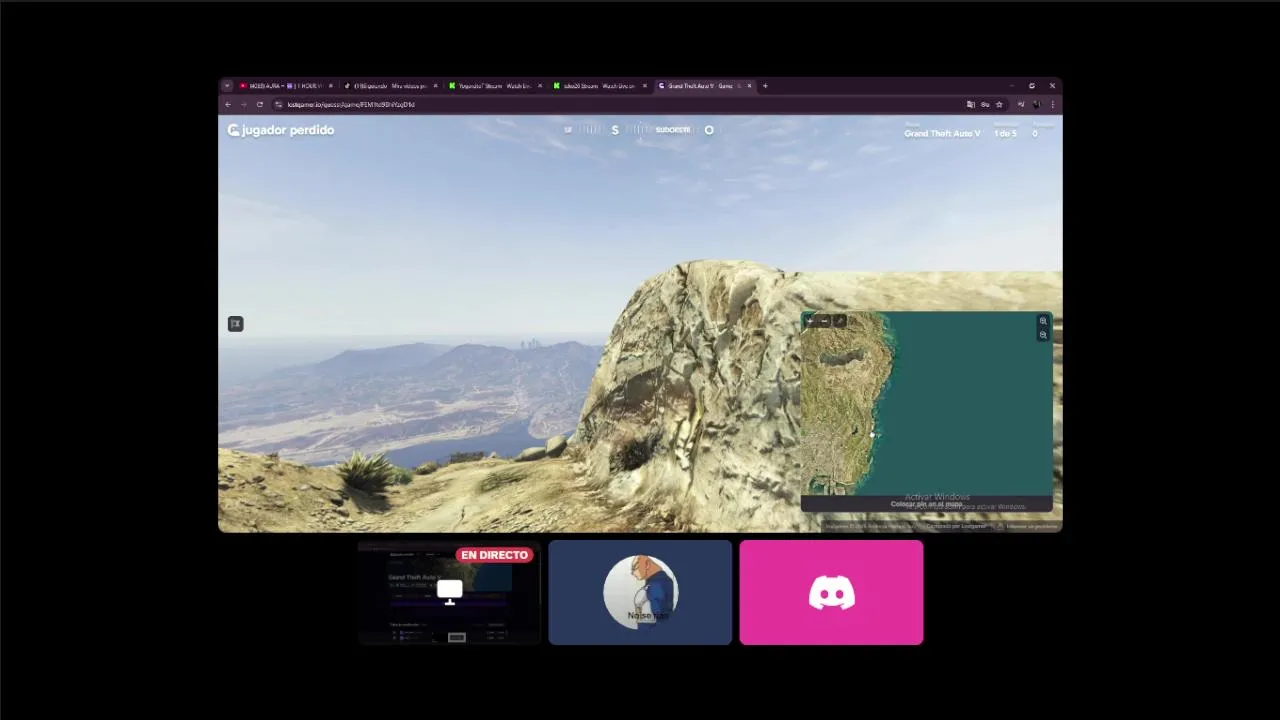
Task: Click the Noise nan user avatar tile
Action: [x=640, y=592]
